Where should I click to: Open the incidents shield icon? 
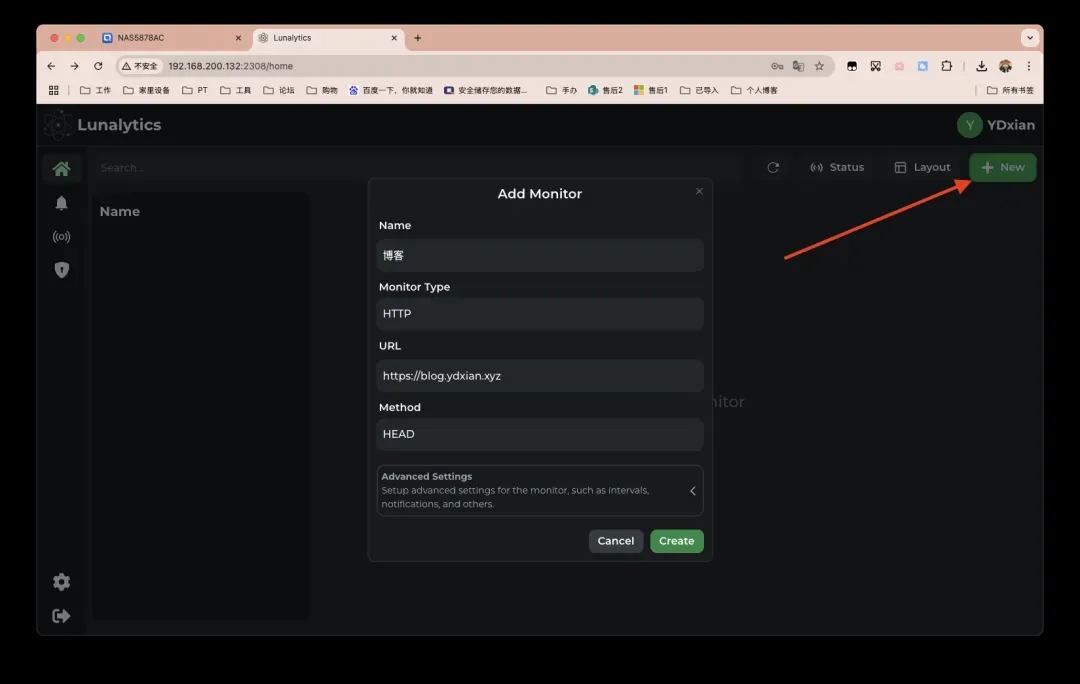(61, 270)
